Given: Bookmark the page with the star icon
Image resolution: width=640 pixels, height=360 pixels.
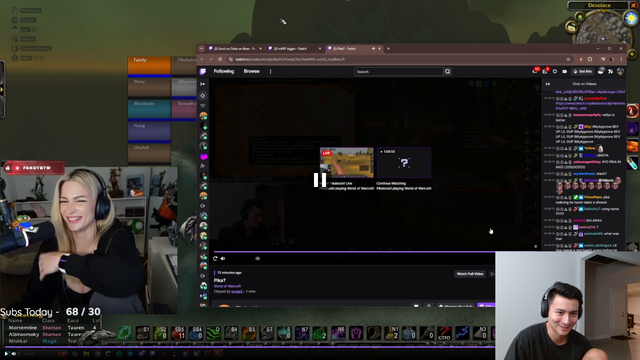Looking at the screenshot, I should pyautogui.click(x=568, y=59).
